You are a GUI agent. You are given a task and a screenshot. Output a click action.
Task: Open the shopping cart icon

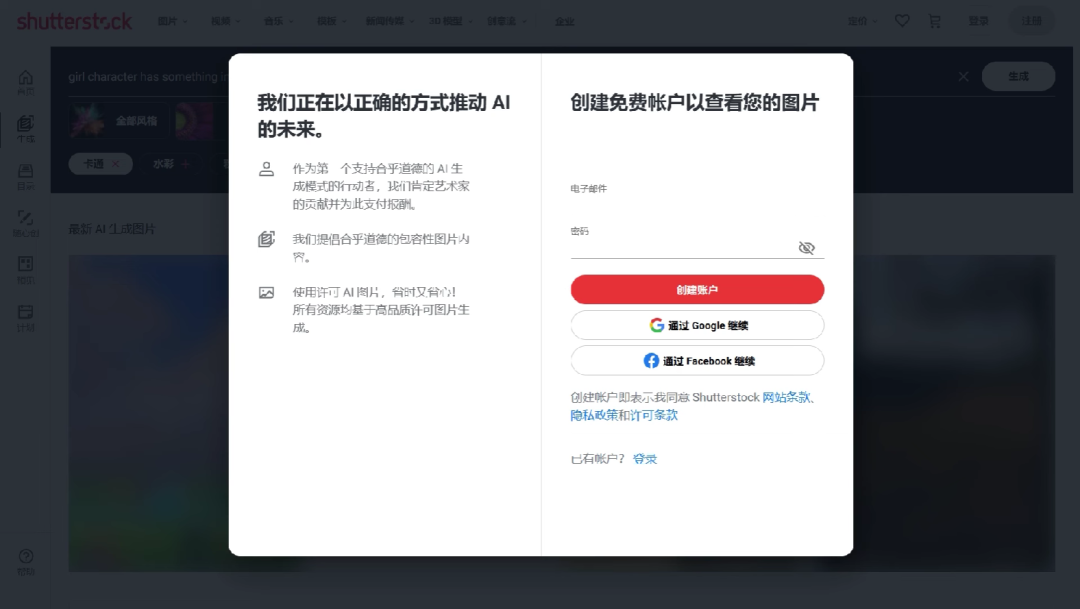(x=935, y=20)
